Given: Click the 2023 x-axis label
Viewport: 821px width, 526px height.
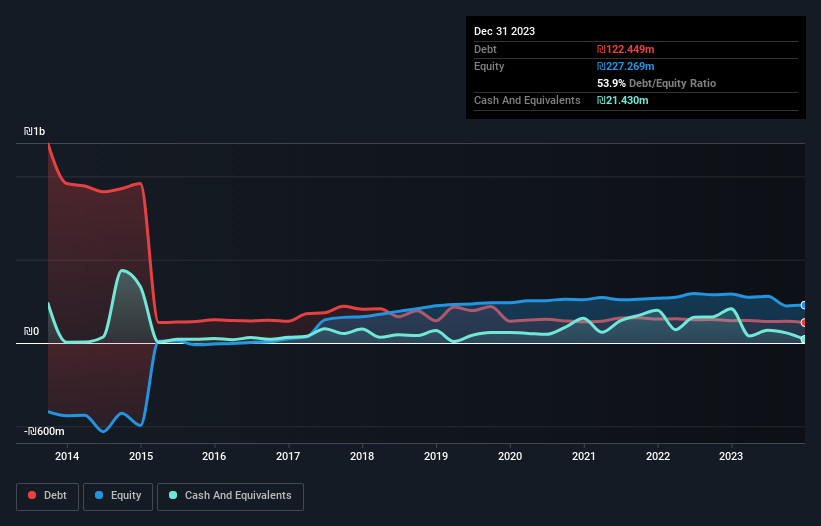Looking at the screenshot, I should 731,456.
